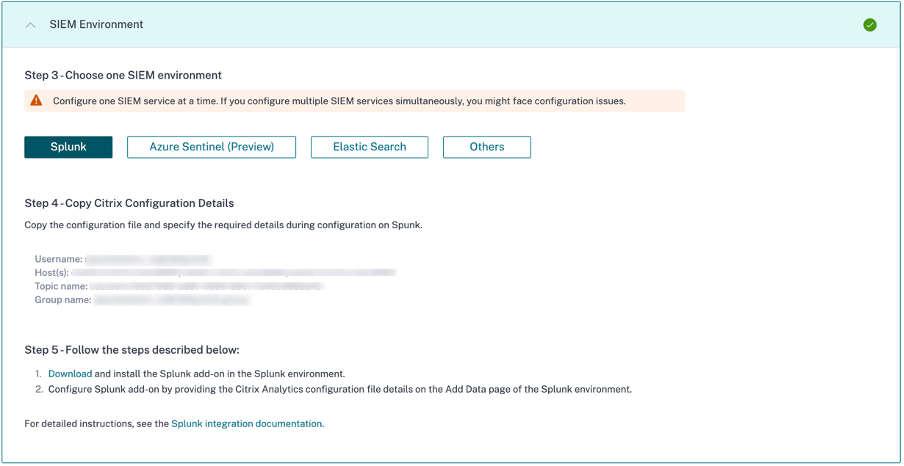Choose Azure Sentinel (Preview) environment

[212, 146]
